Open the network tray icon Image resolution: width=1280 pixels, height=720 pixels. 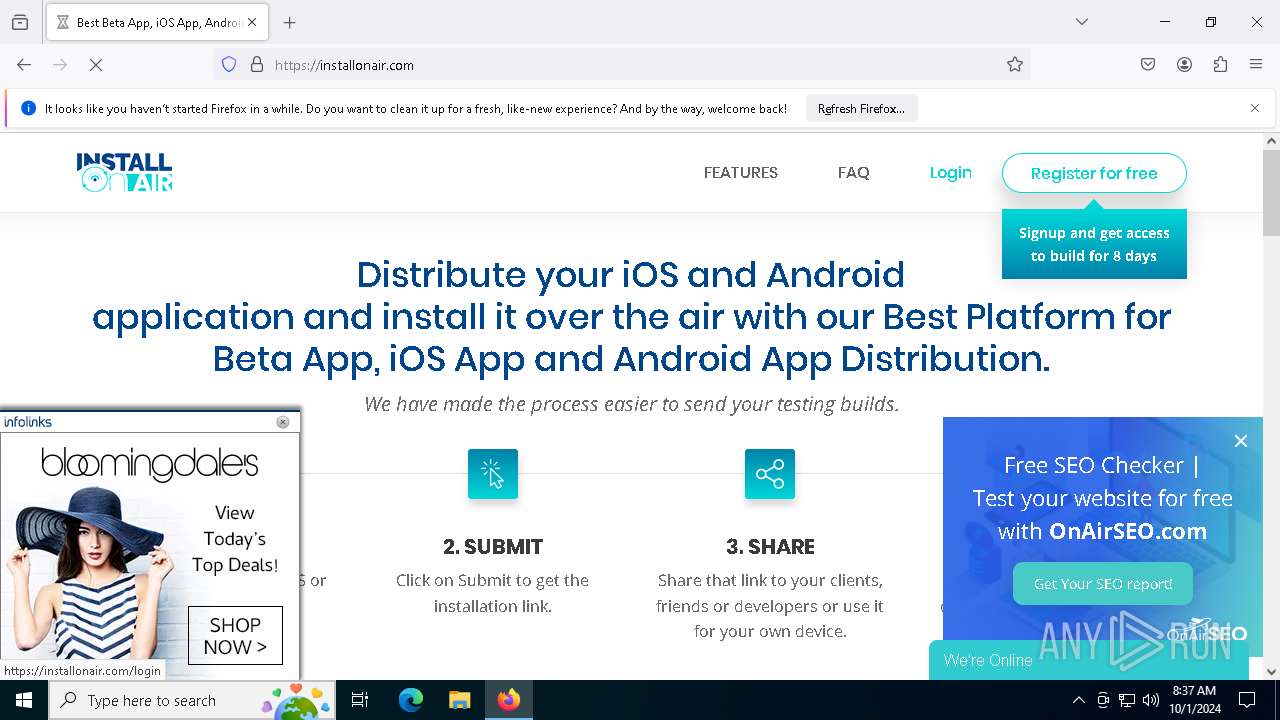click(1127, 700)
